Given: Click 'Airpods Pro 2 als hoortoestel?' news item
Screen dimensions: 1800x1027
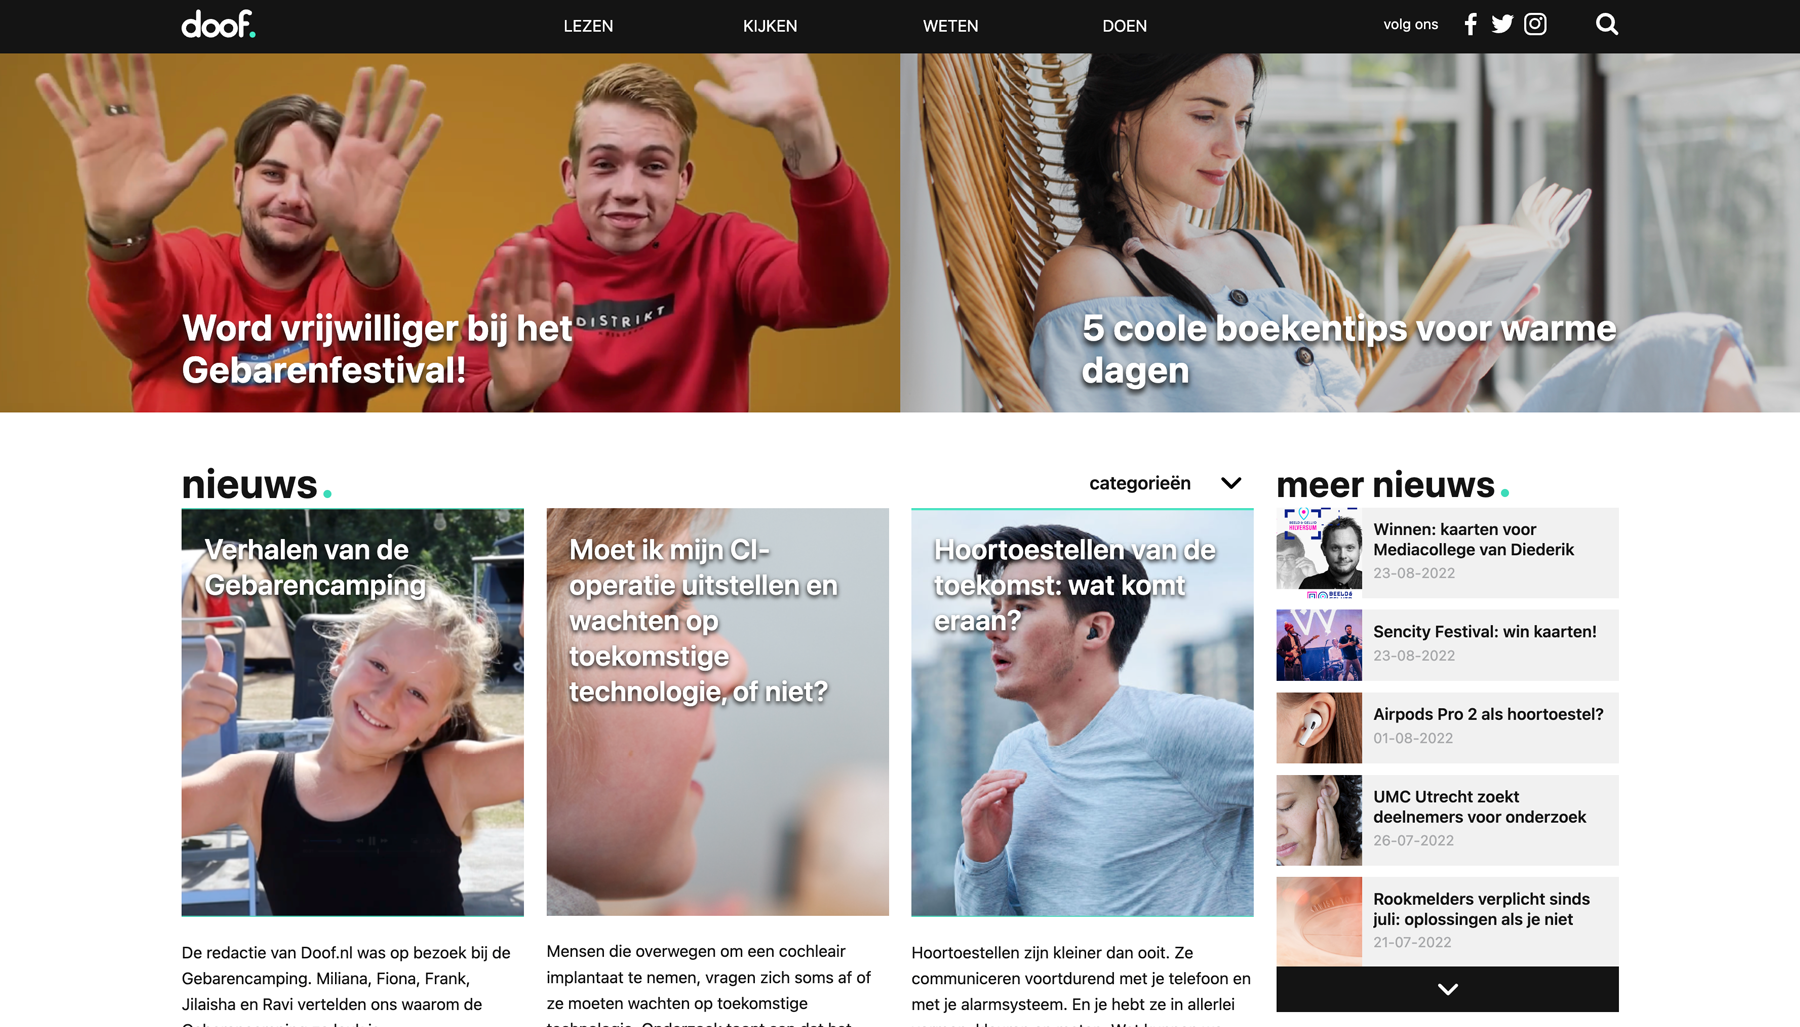Looking at the screenshot, I should 1447,728.
